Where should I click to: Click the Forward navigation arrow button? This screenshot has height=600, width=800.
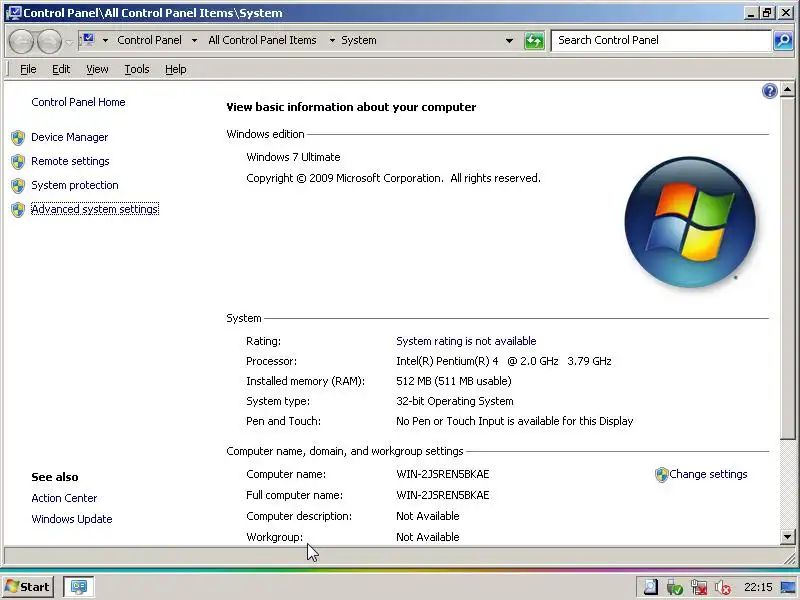click(x=50, y=41)
